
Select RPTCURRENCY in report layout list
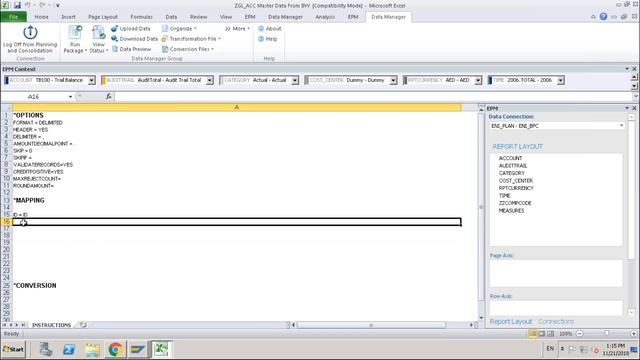516,188
